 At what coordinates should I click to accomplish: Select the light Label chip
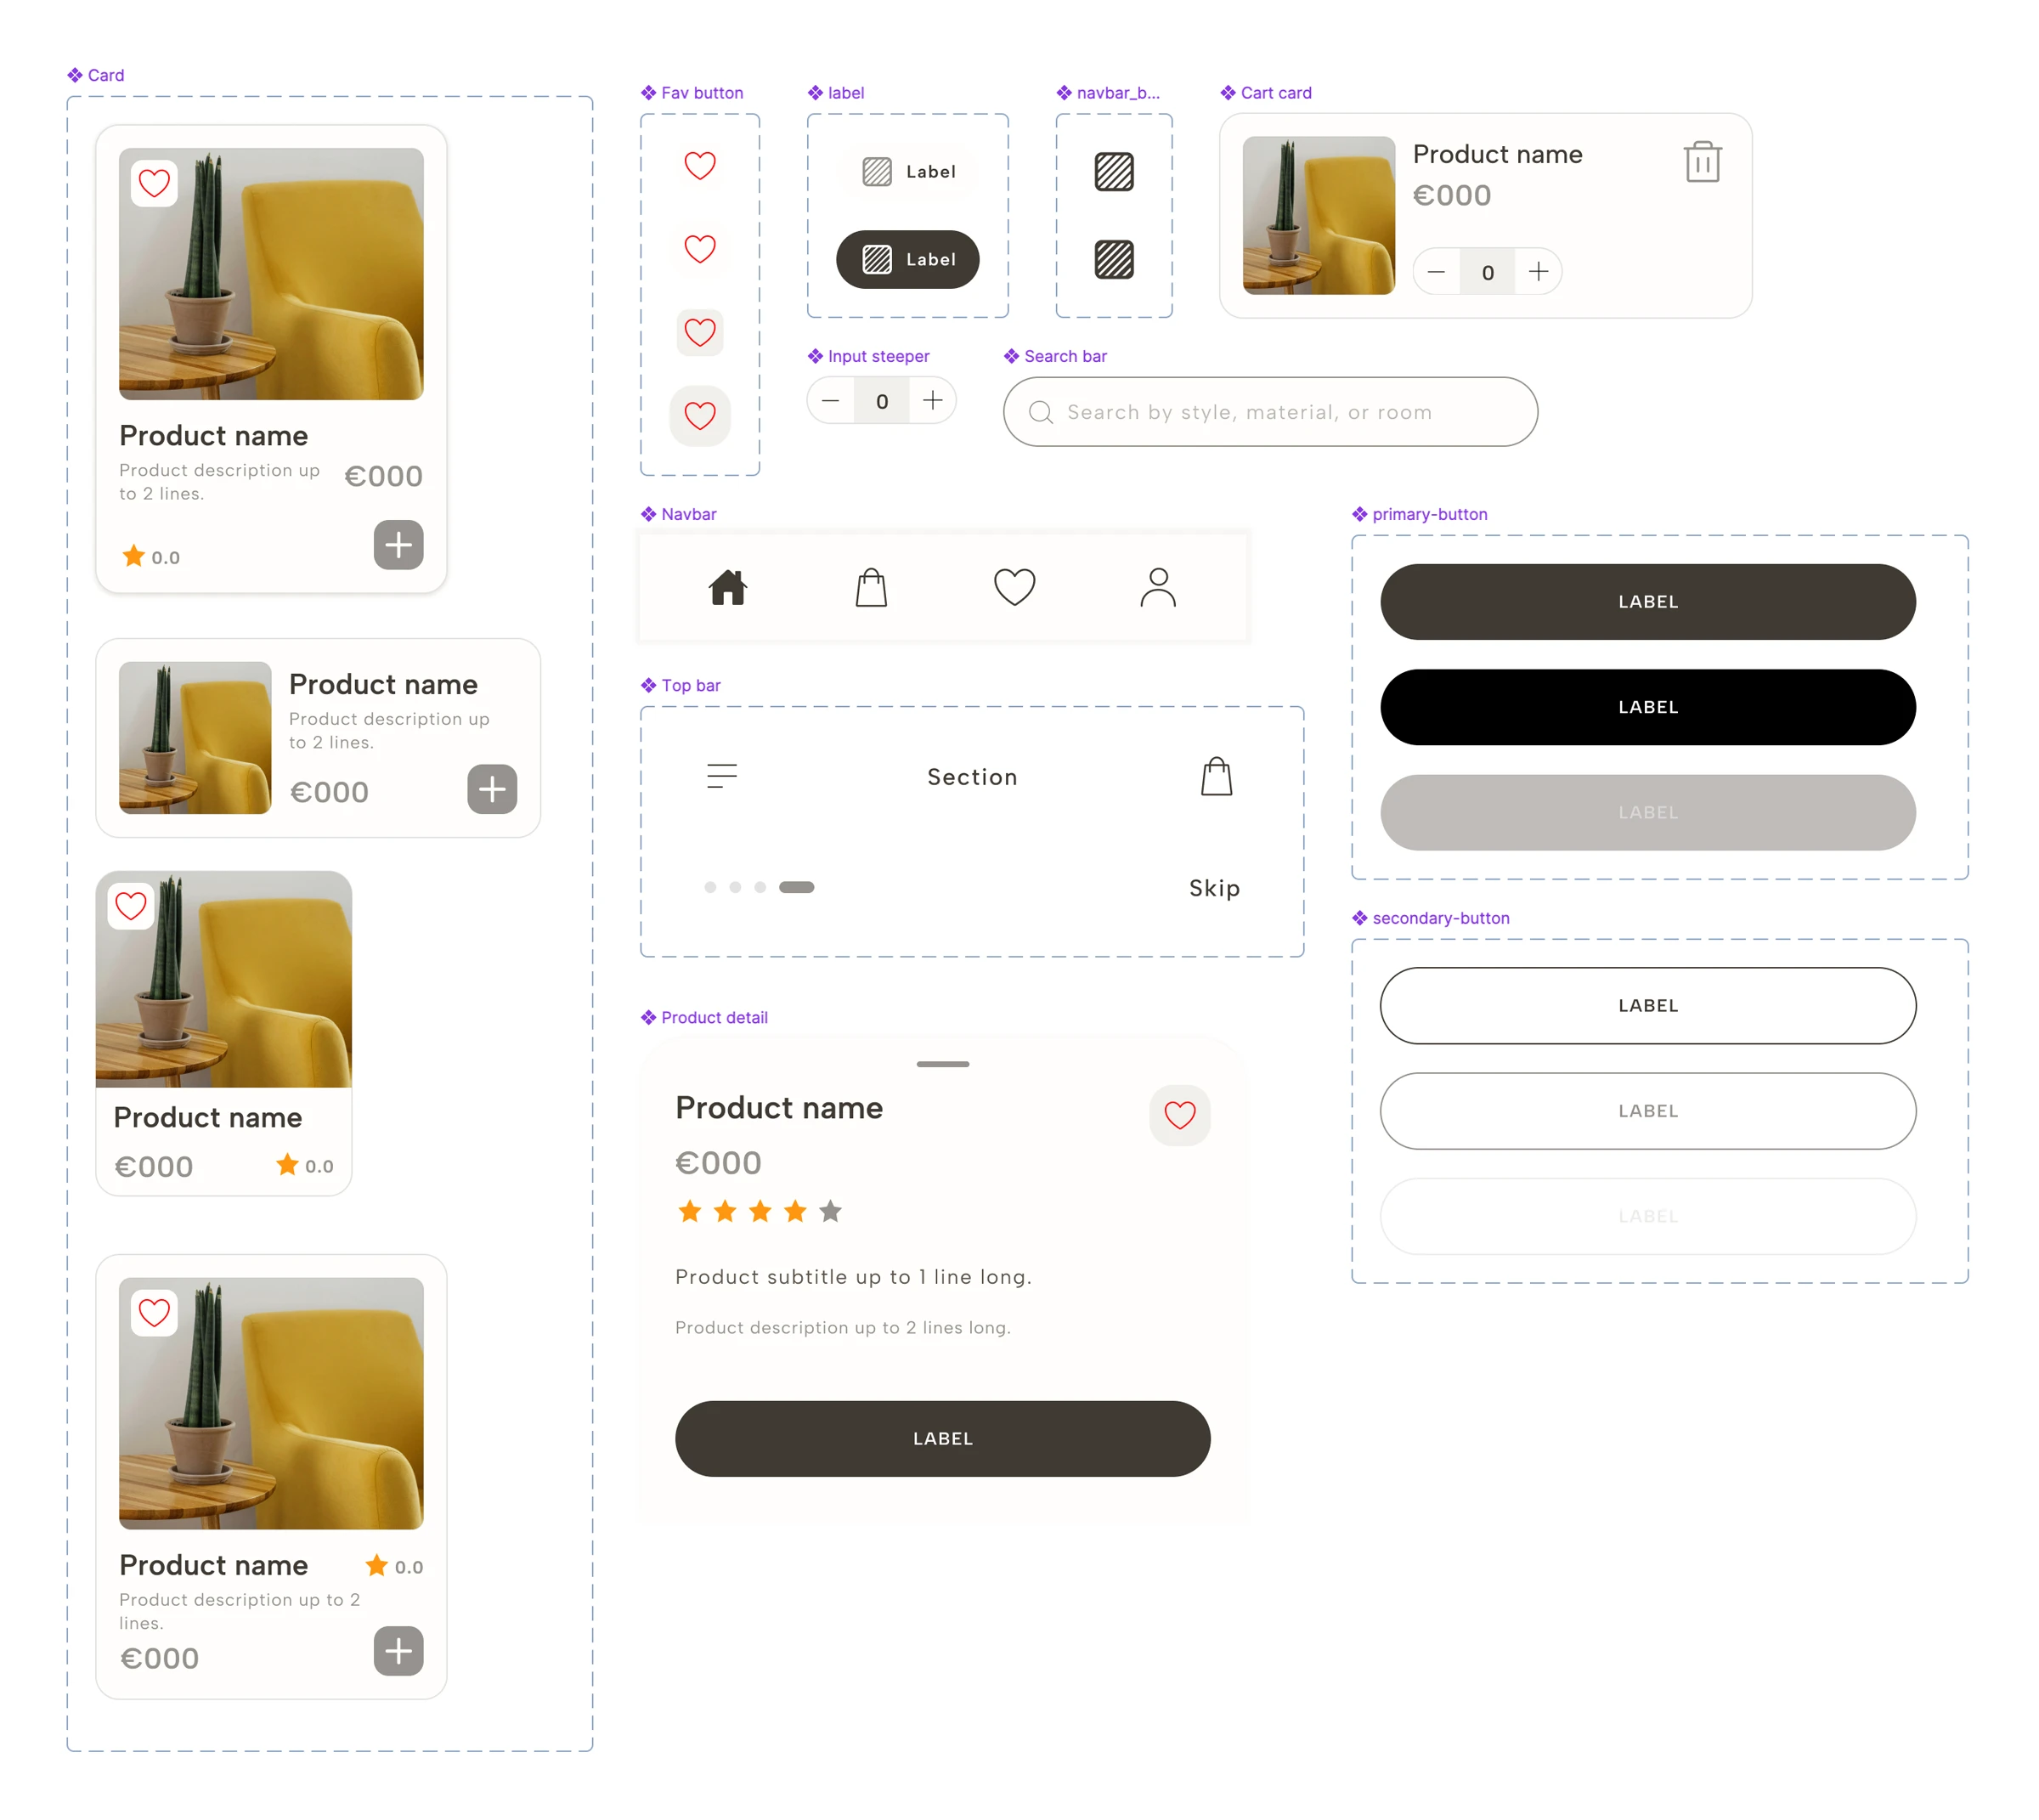point(907,172)
